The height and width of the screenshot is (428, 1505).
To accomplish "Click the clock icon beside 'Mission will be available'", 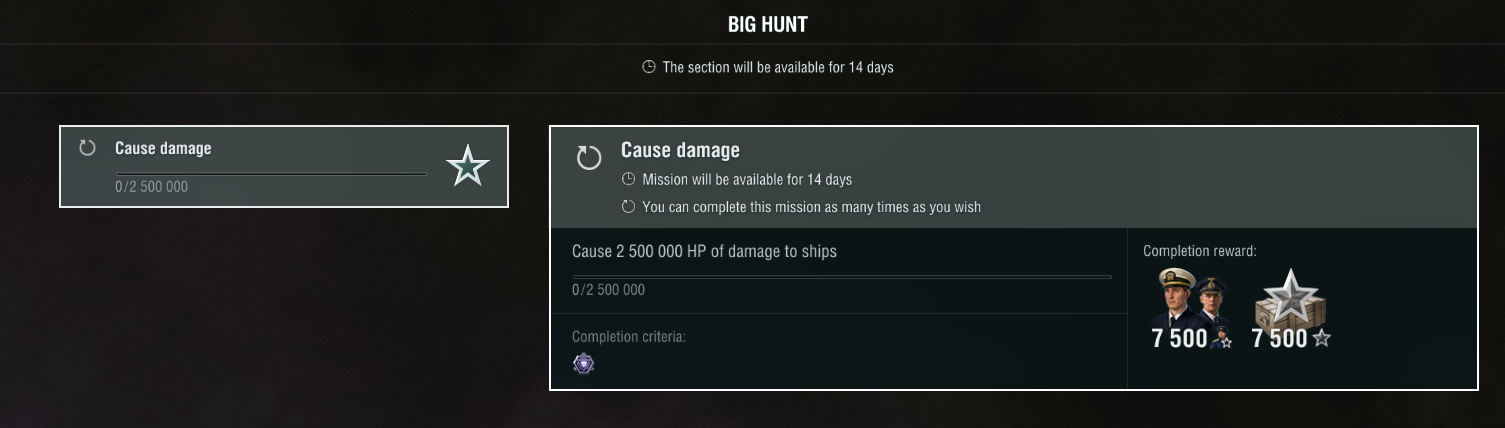I will click(628, 180).
